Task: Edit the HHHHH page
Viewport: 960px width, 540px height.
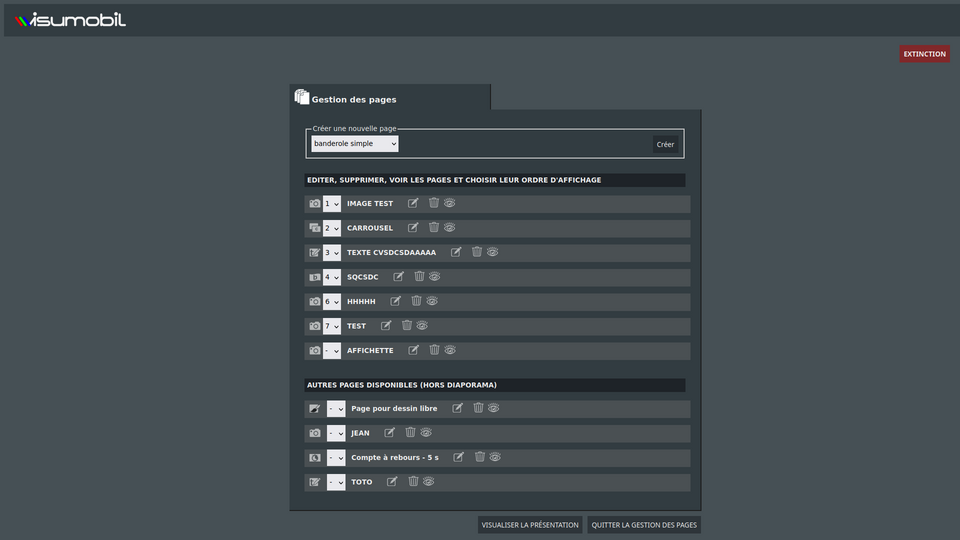Action: click(396, 301)
